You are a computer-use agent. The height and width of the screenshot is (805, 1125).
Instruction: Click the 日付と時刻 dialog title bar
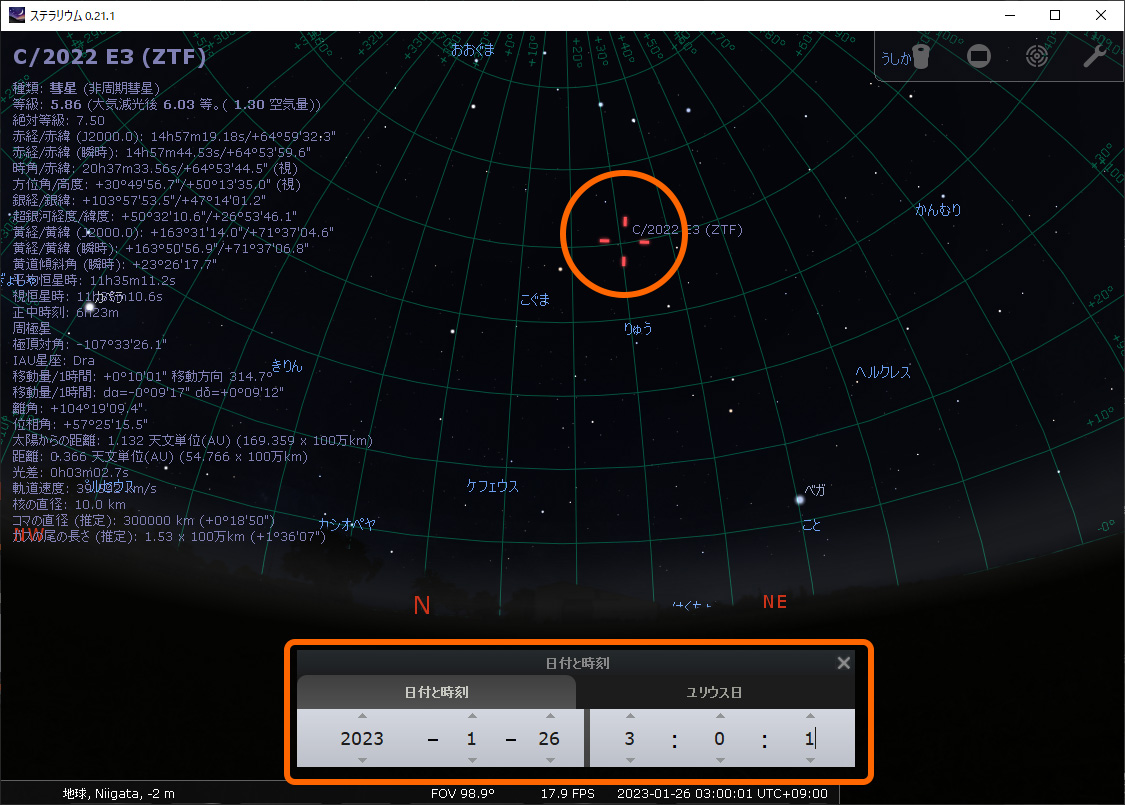coord(576,663)
